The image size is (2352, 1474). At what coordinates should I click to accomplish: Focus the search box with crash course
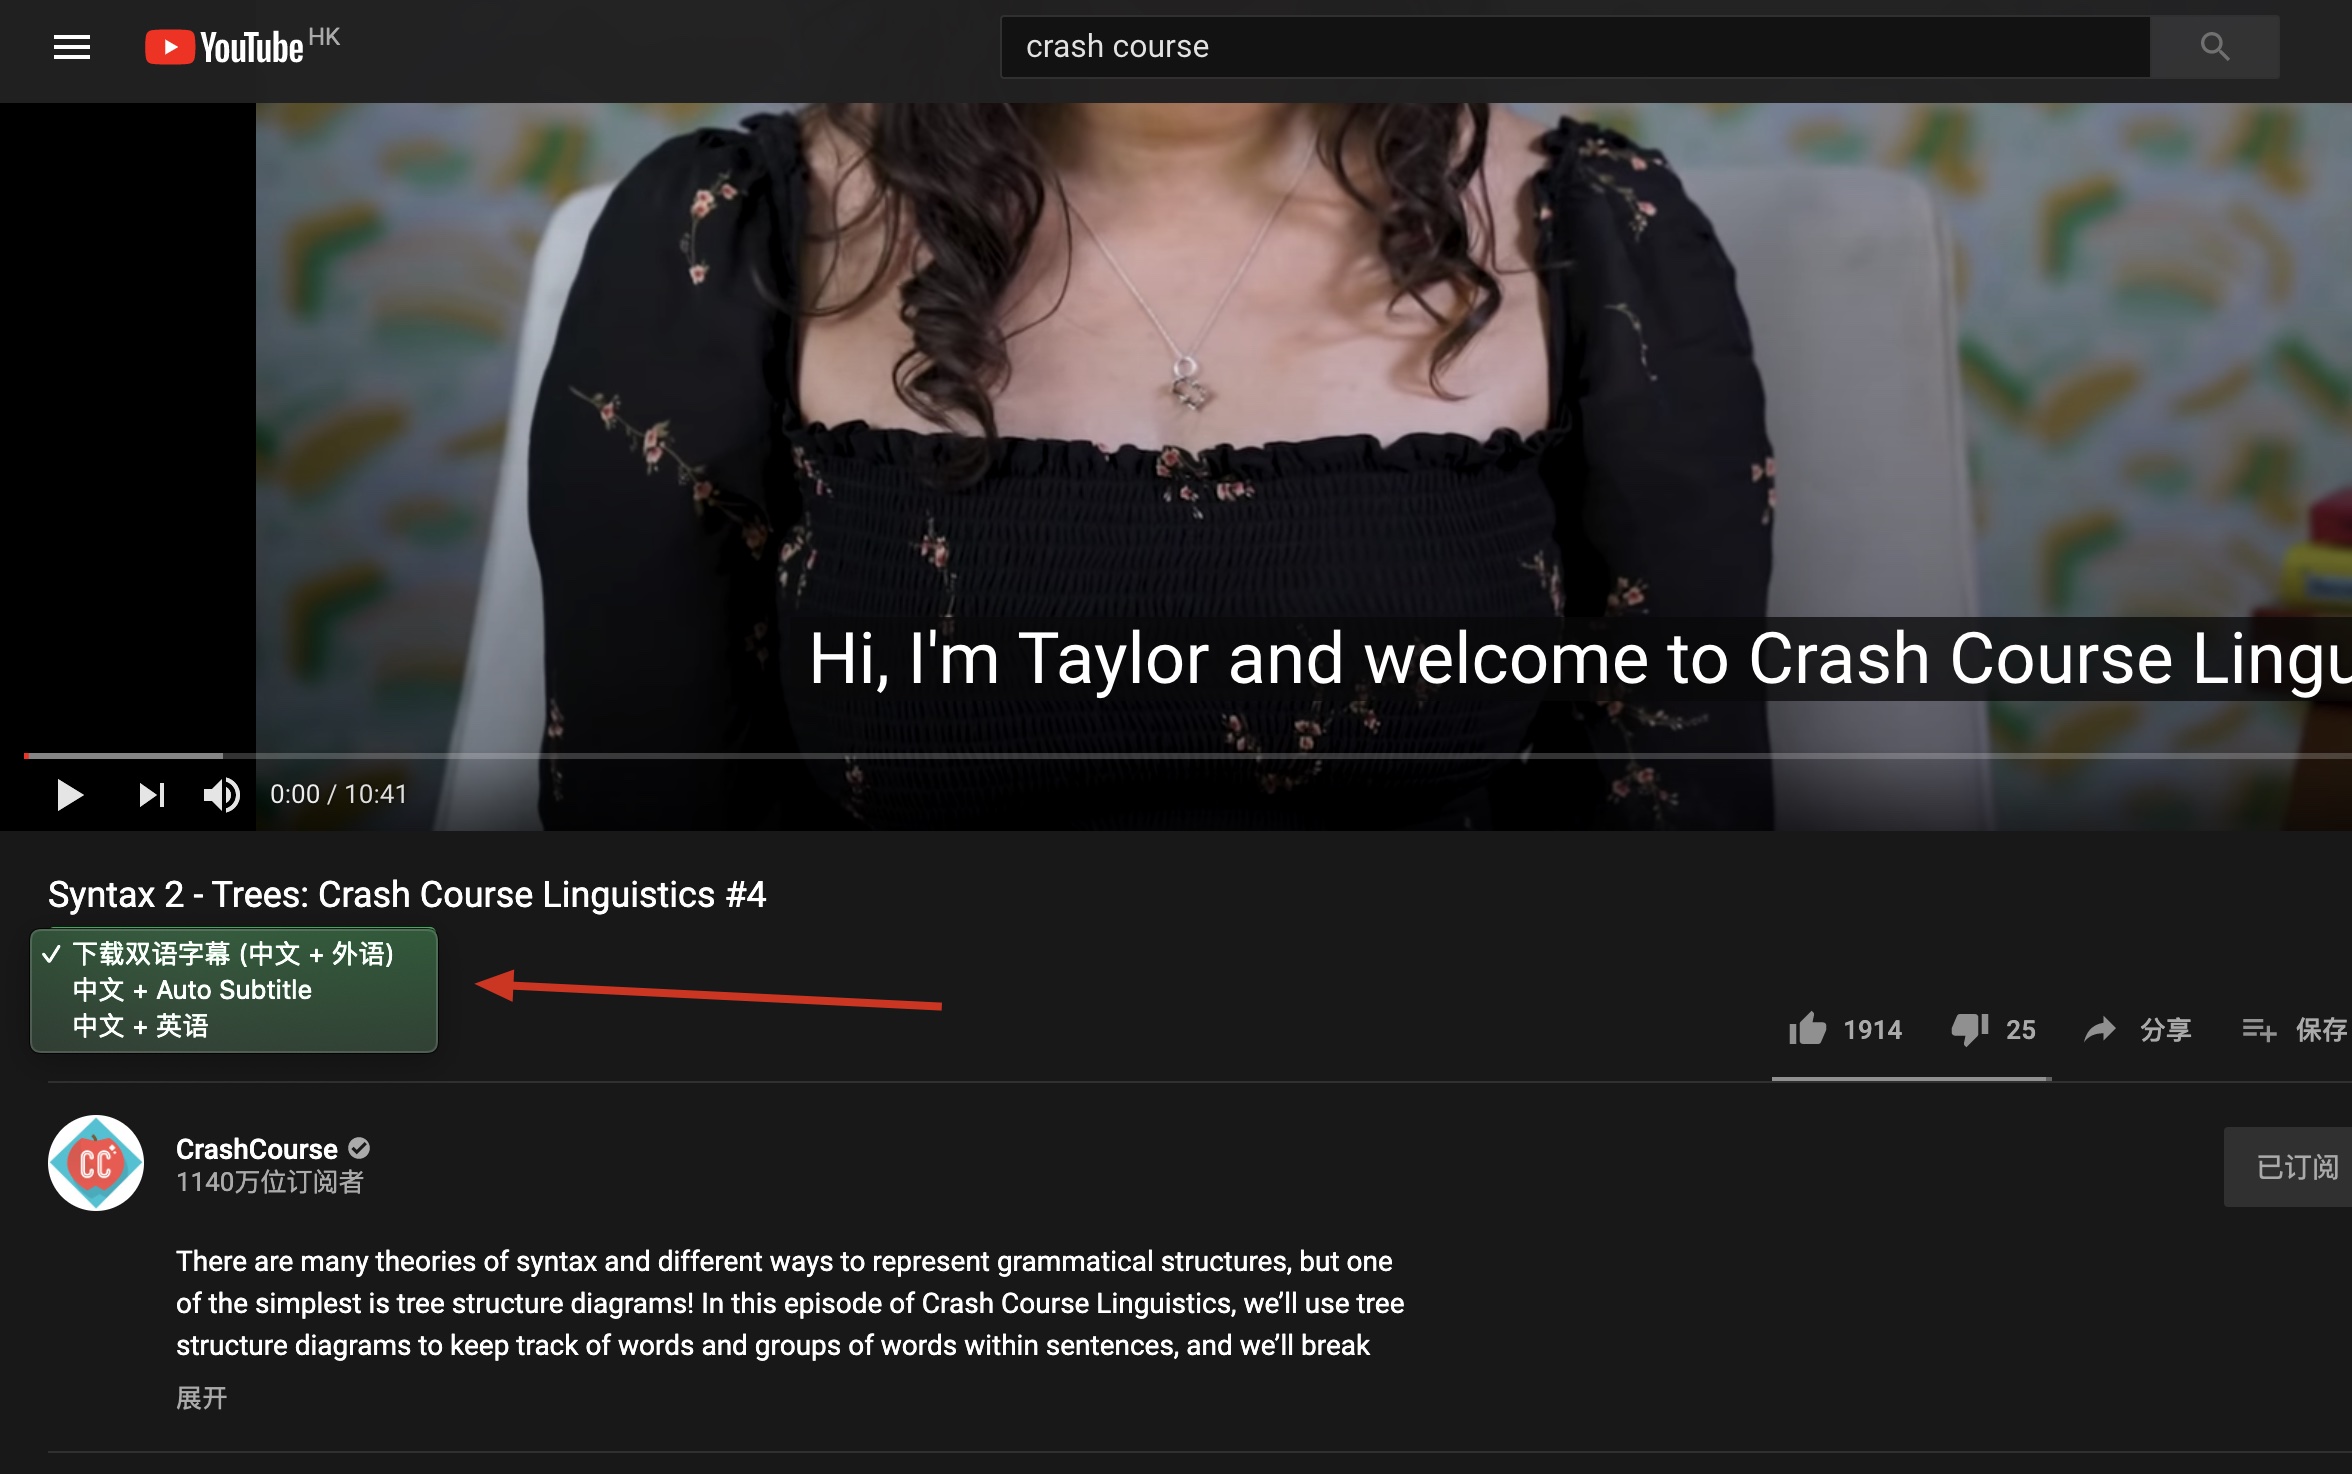click(1575, 47)
